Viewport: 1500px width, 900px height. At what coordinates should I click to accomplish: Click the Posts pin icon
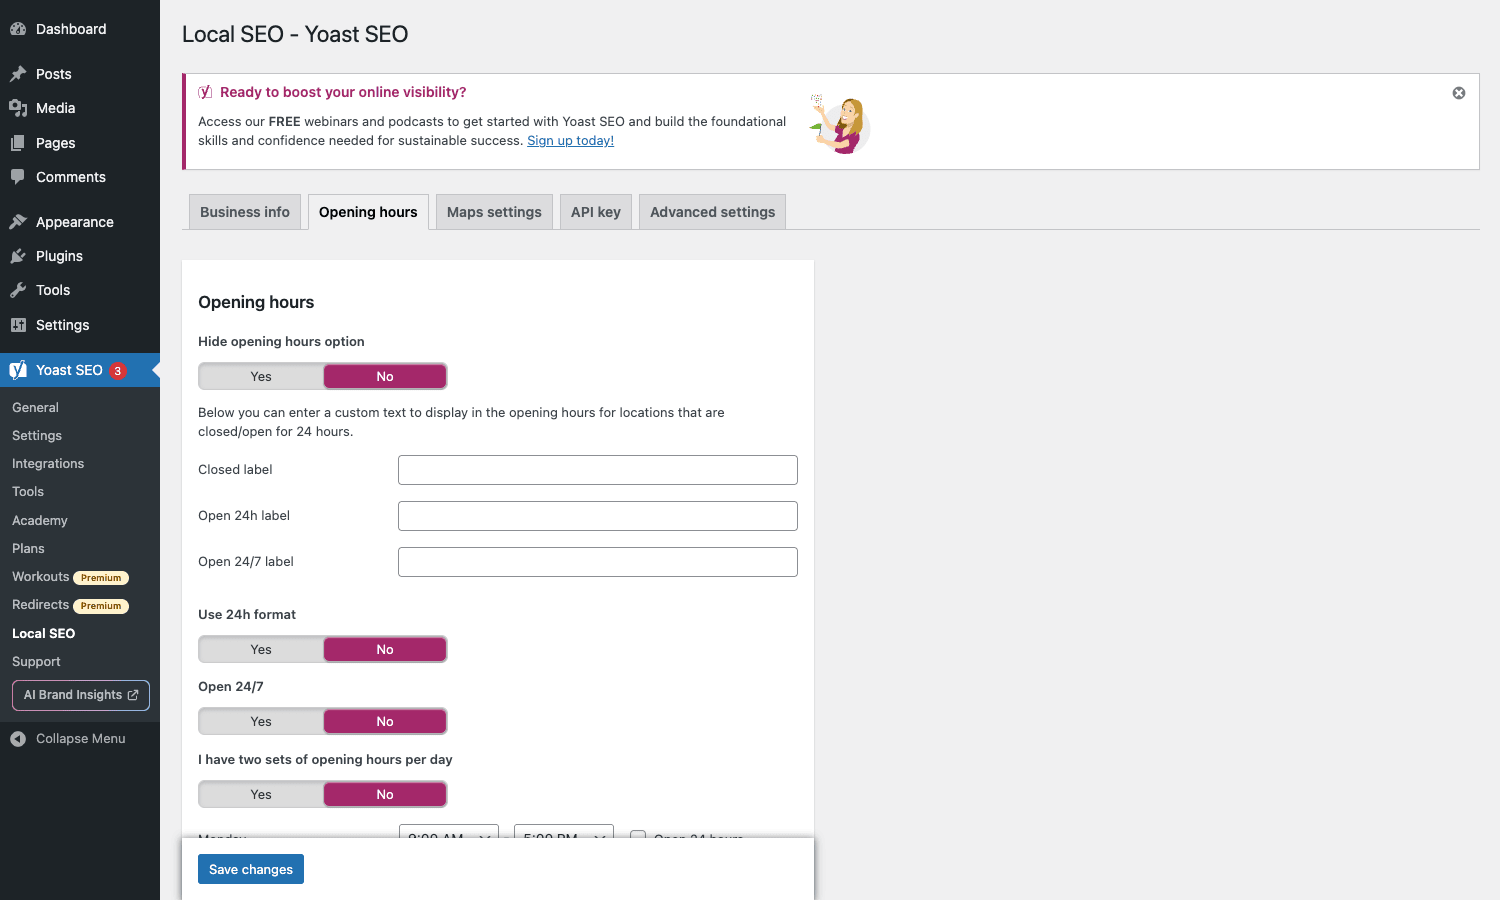[18, 74]
